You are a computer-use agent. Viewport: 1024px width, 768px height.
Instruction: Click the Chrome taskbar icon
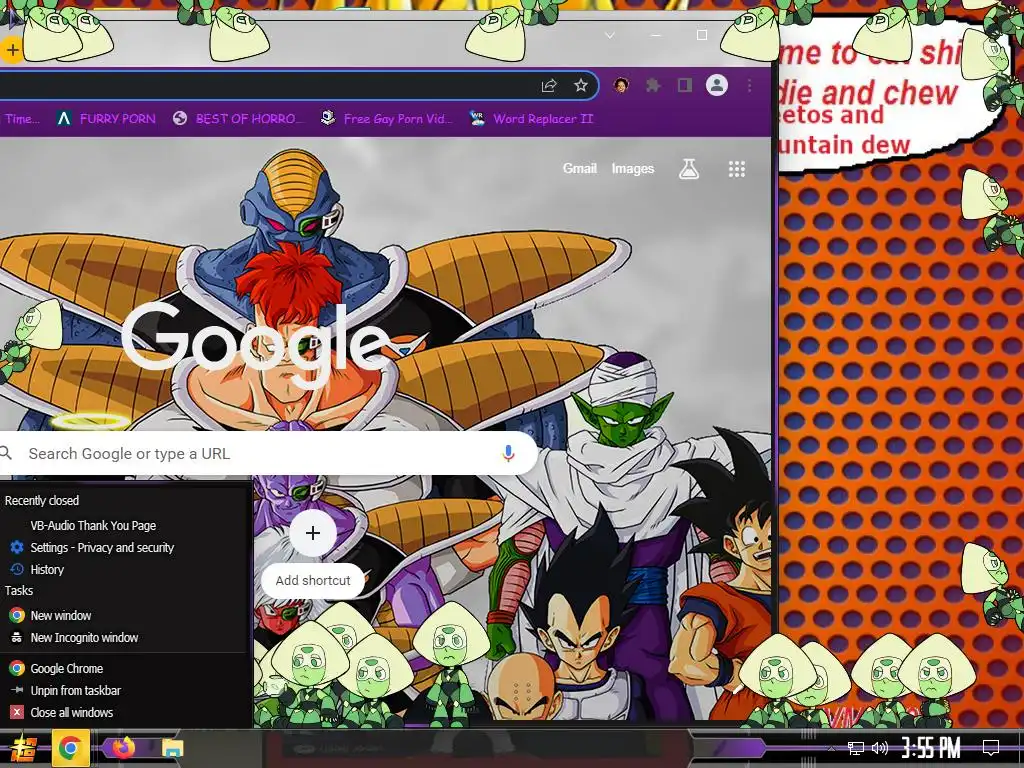[x=70, y=748]
